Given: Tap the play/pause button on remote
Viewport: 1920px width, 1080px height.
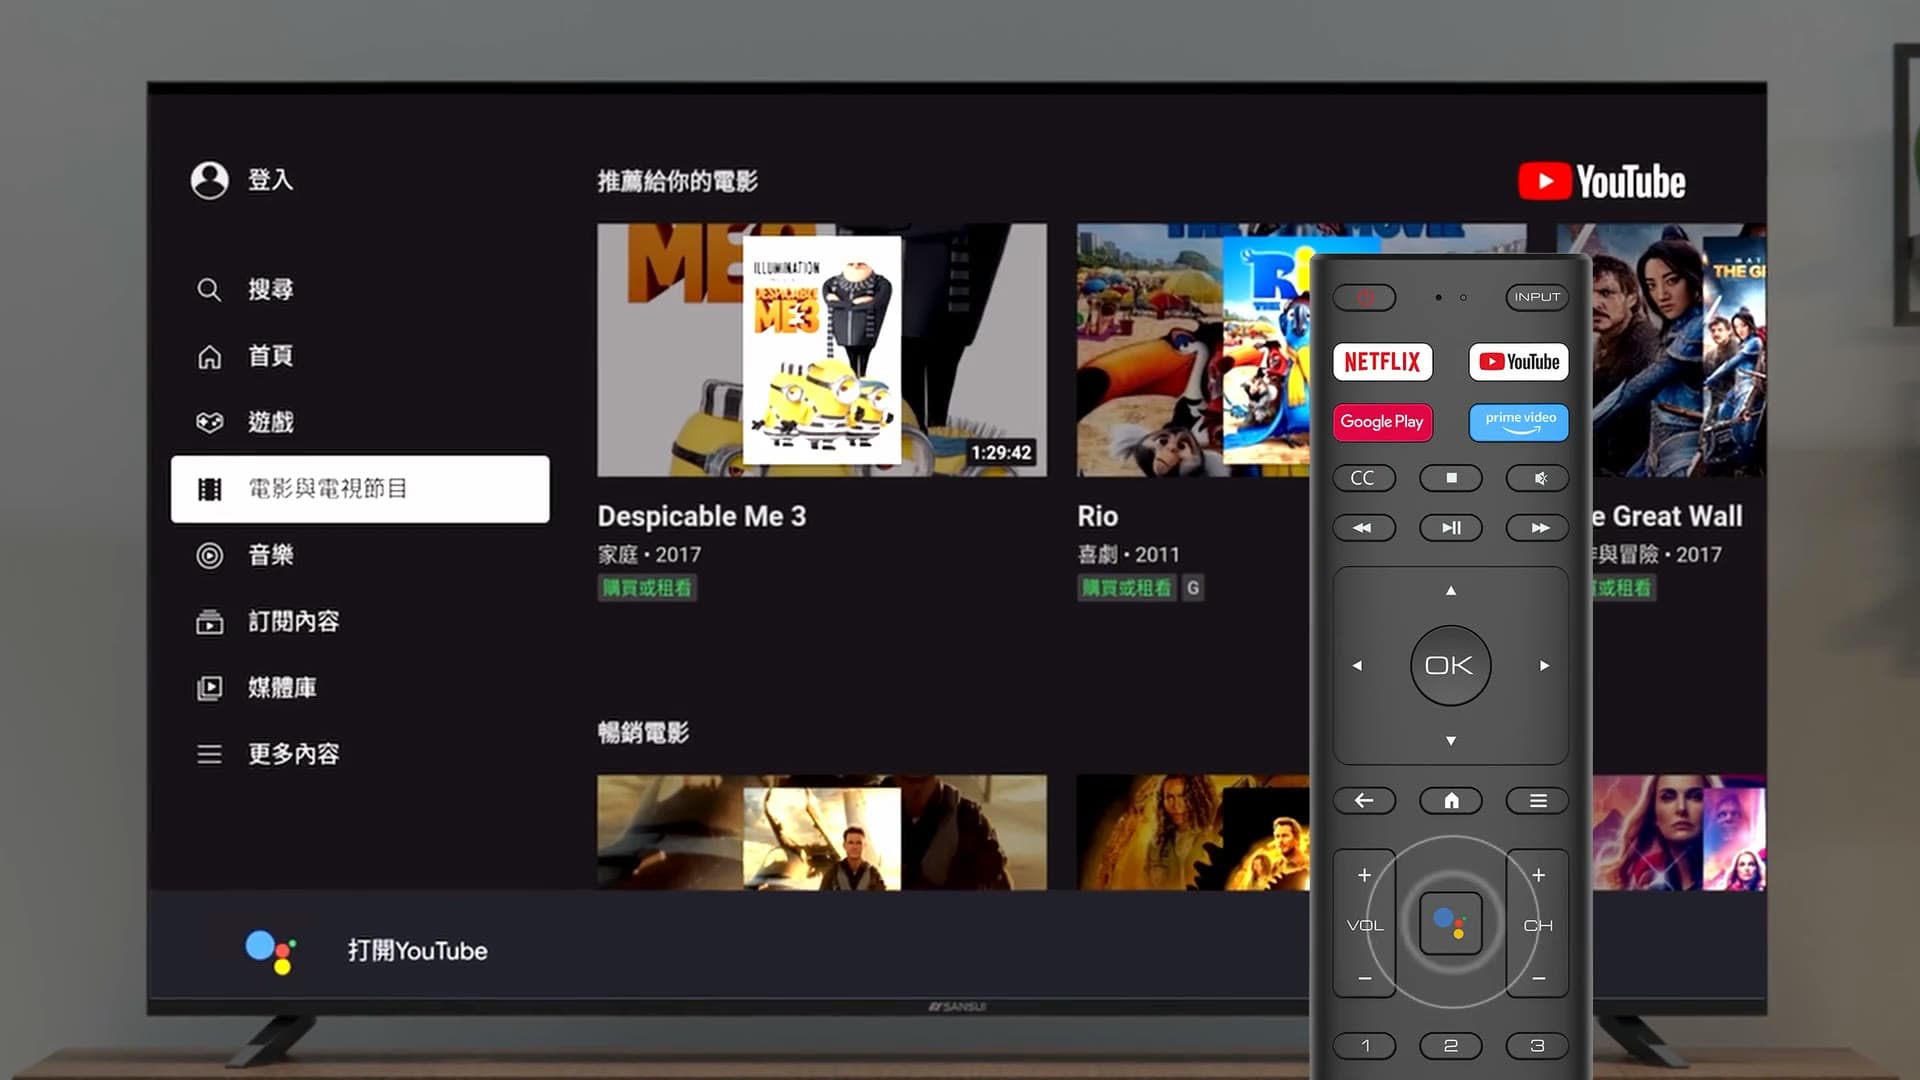Looking at the screenshot, I should click(1451, 528).
